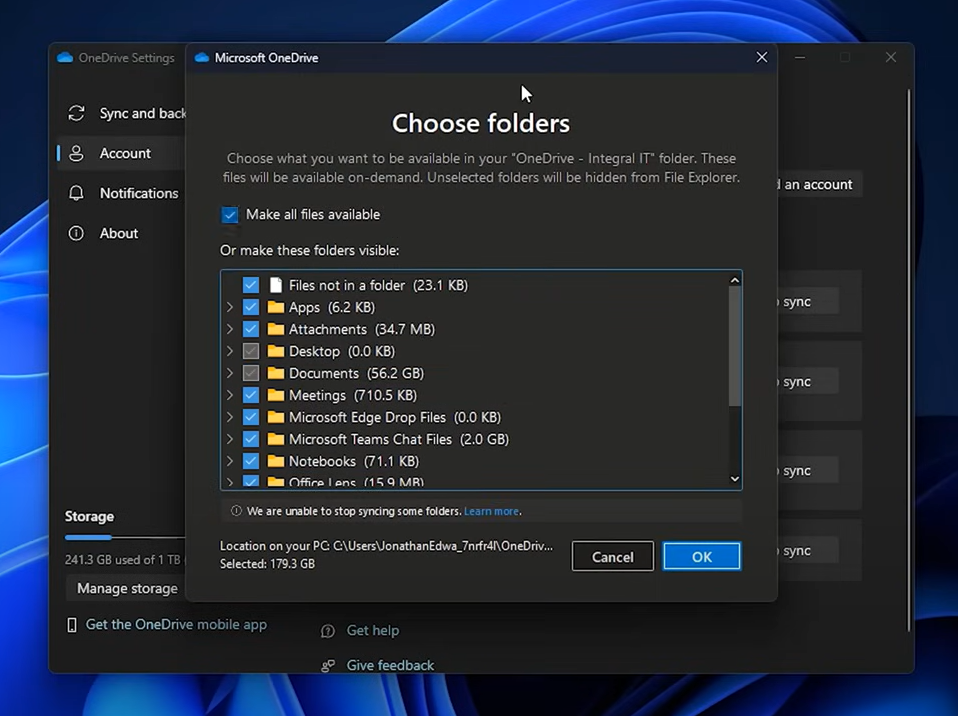958x716 pixels.
Task: Click the Storage usage progress bar
Action: pyautogui.click(x=125, y=538)
